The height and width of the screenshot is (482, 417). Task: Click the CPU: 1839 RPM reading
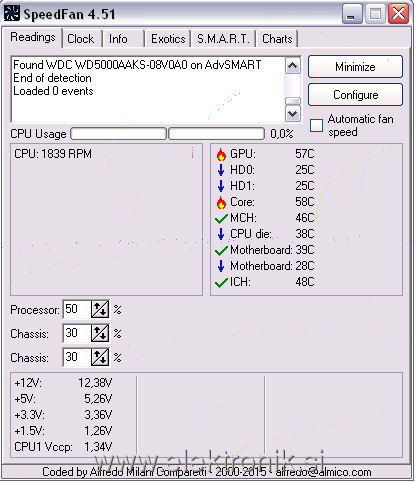point(53,154)
